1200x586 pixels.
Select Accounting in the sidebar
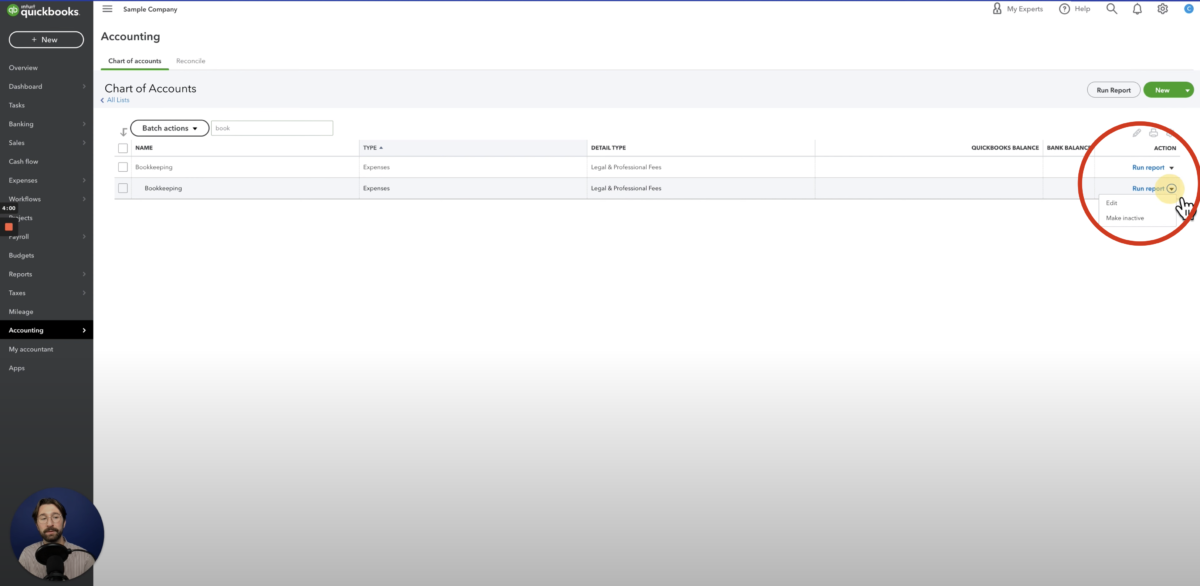46,330
